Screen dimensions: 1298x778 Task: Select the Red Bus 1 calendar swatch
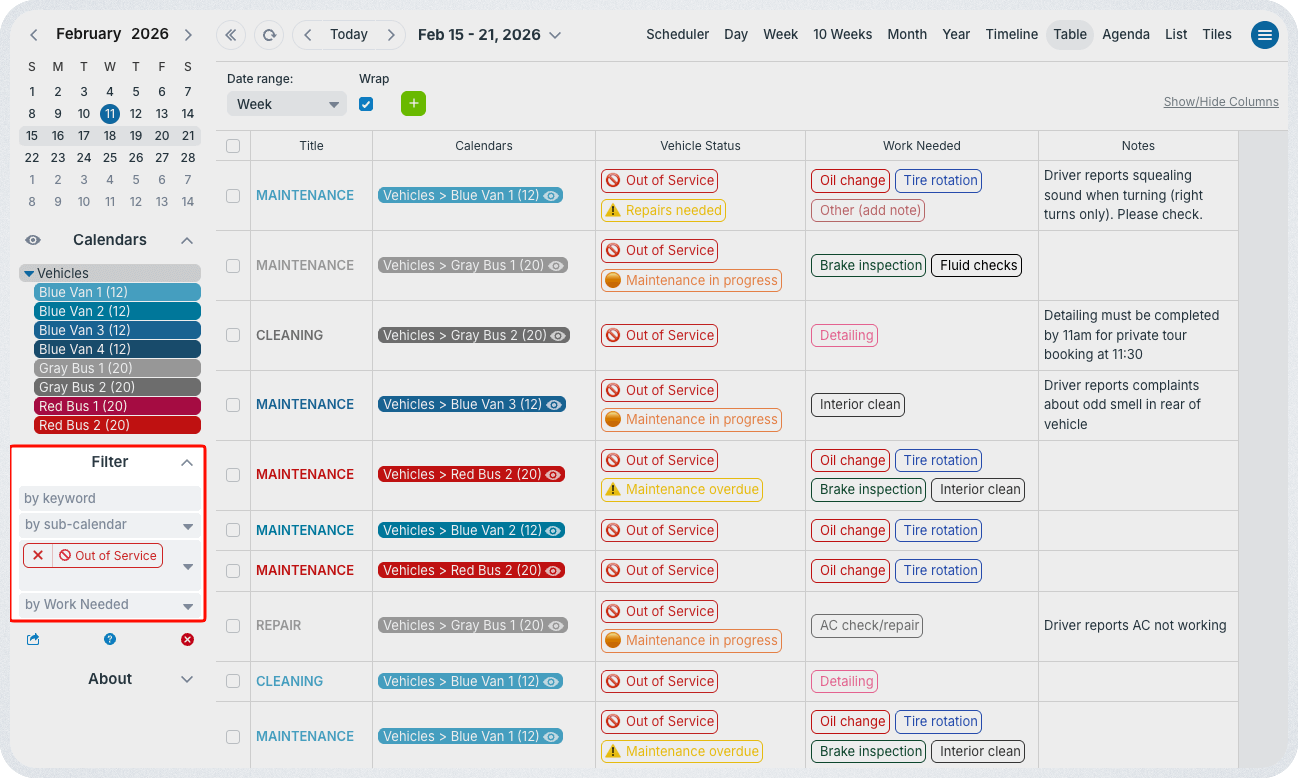[x=118, y=406]
